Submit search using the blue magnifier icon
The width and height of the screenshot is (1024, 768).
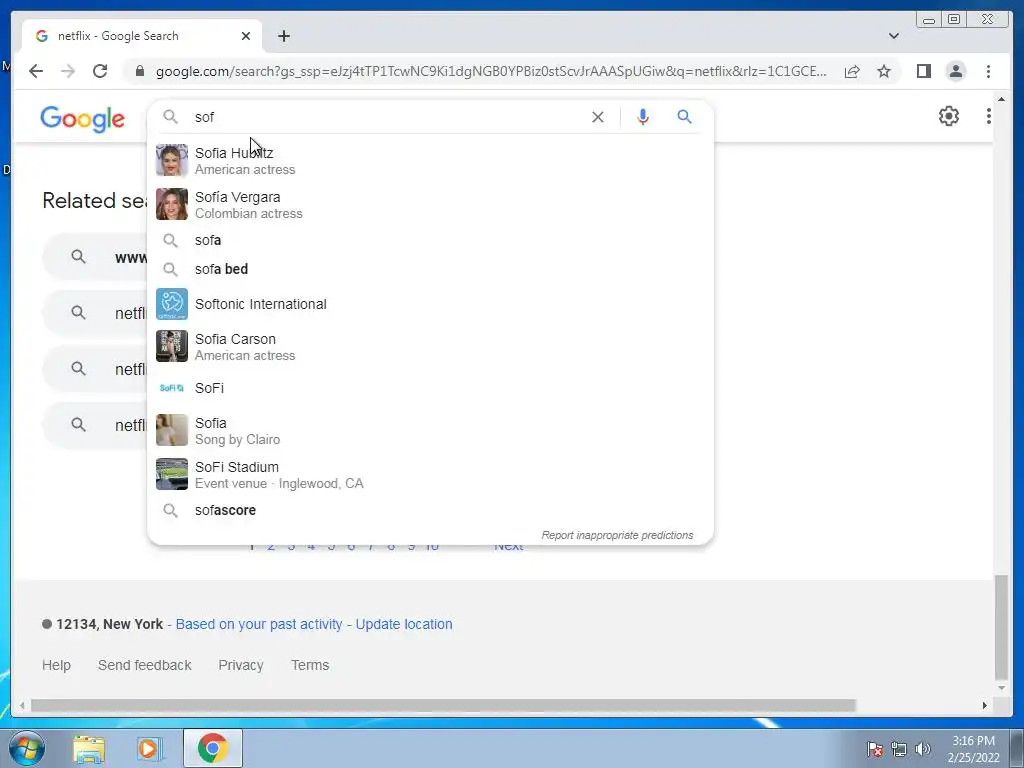click(x=684, y=117)
